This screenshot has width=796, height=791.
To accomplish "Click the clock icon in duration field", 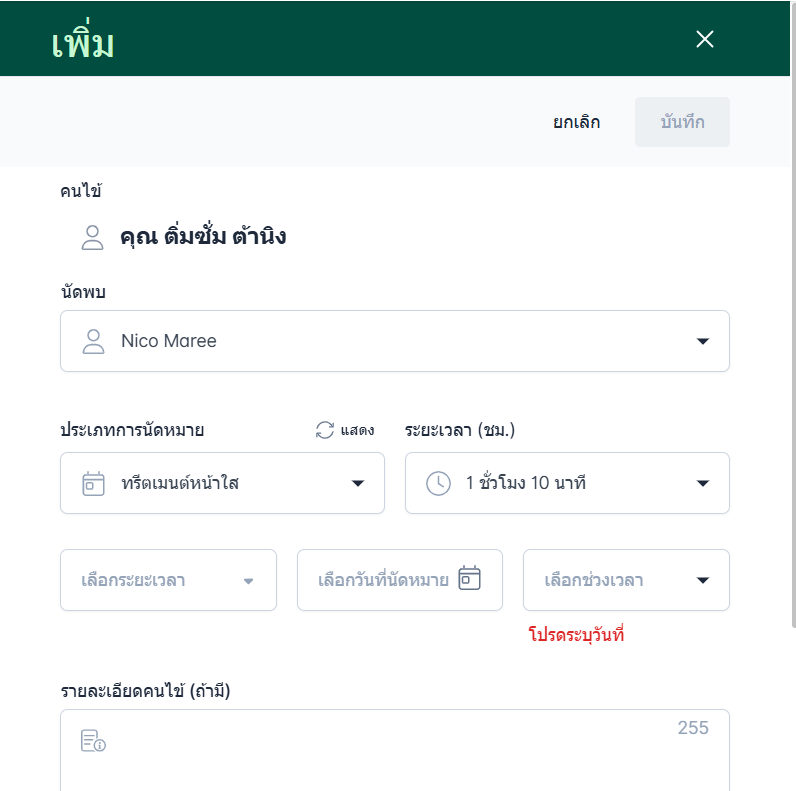I will (x=438, y=484).
